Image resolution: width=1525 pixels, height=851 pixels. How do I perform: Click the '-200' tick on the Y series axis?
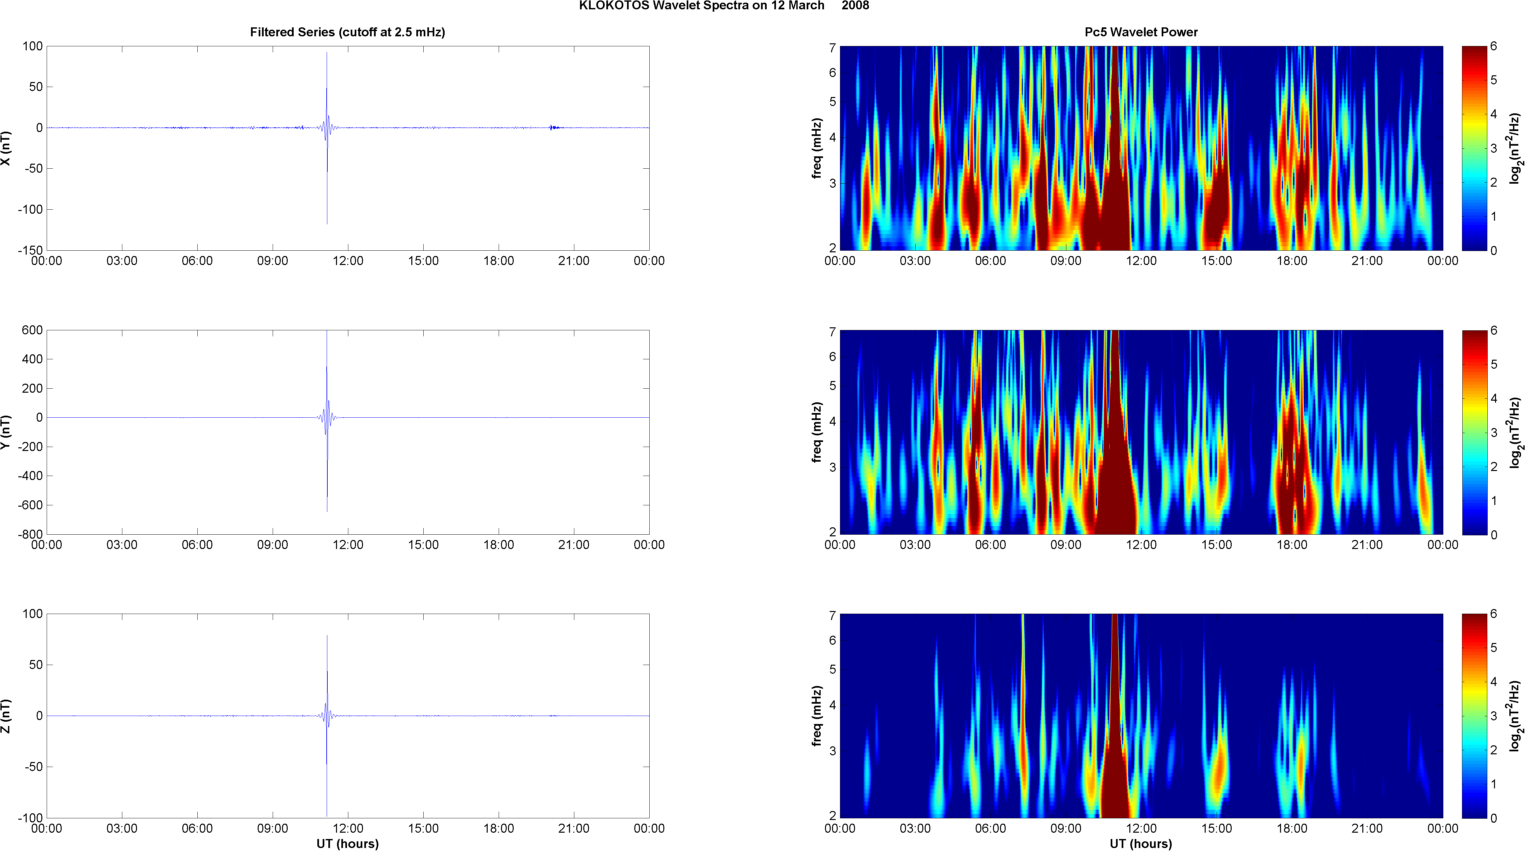pyautogui.click(x=29, y=447)
